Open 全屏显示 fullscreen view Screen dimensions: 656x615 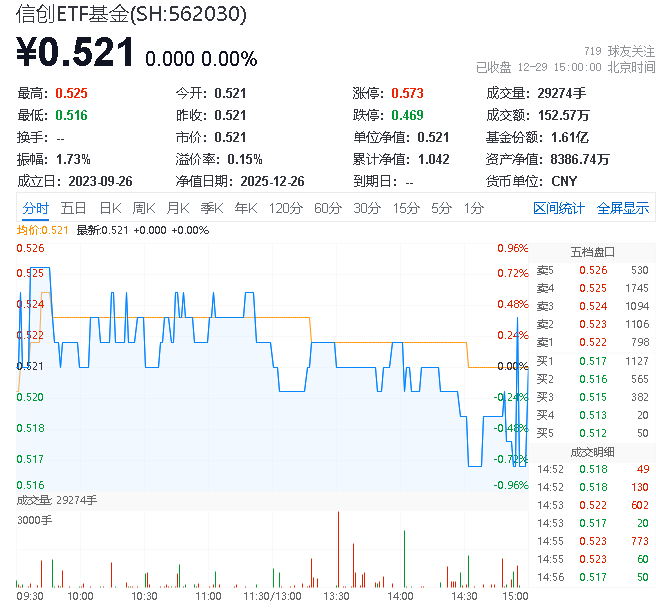[x=622, y=208]
